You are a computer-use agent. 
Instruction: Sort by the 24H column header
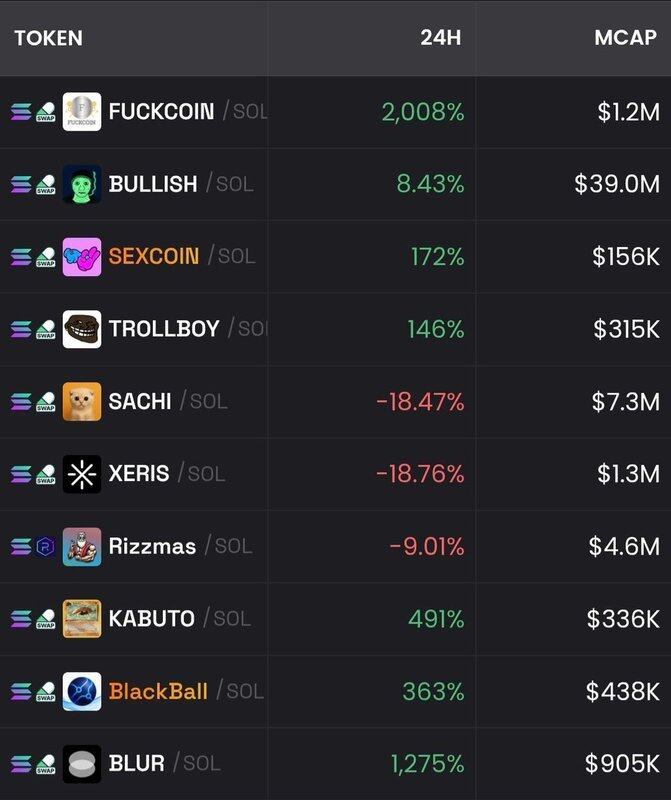click(441, 38)
